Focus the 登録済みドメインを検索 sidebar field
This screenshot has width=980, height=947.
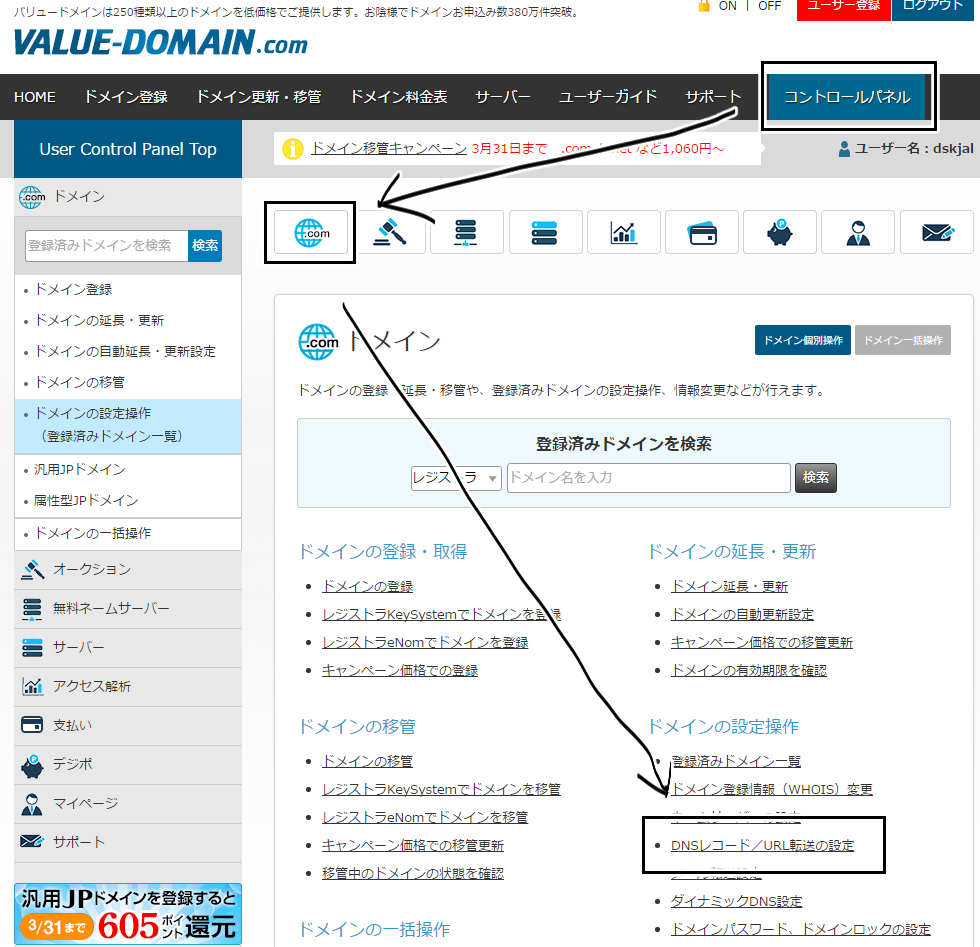tap(107, 246)
